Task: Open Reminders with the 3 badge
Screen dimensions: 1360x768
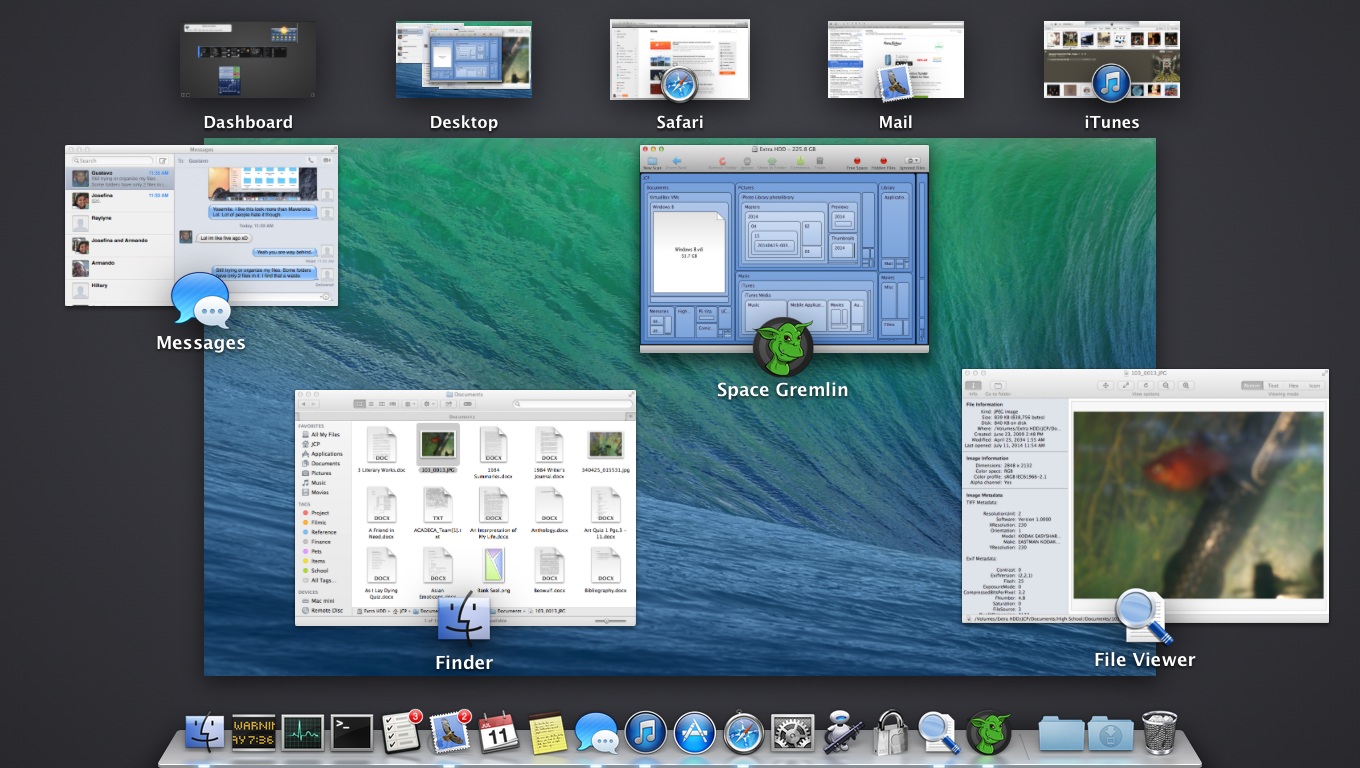Action: [x=401, y=733]
